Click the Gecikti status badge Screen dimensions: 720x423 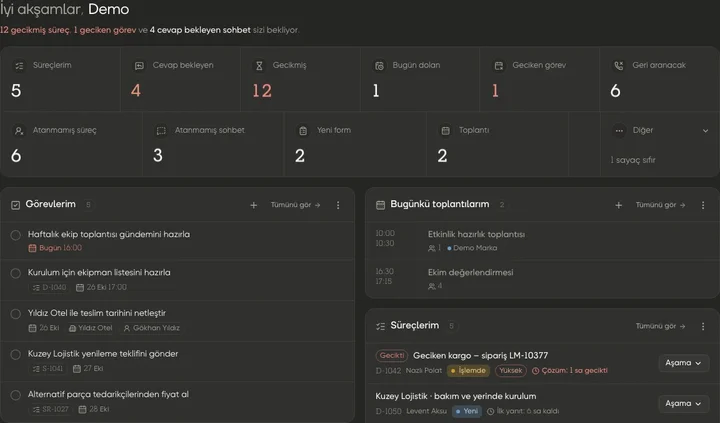point(392,355)
